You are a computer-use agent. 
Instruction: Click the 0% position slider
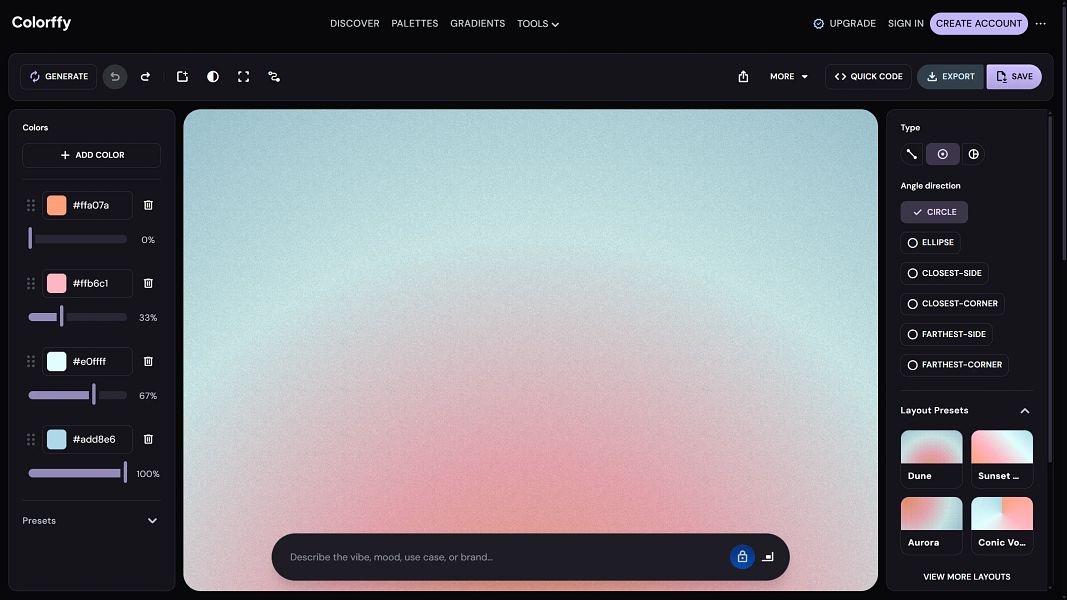click(x=78, y=239)
